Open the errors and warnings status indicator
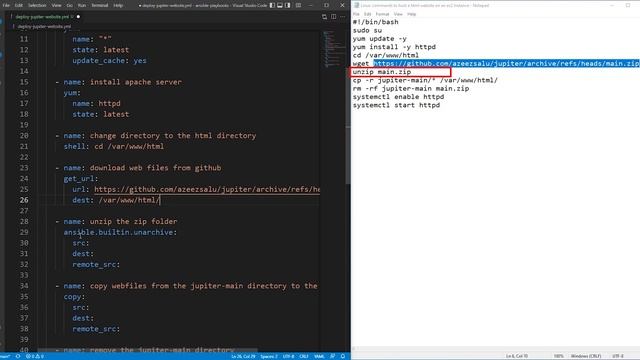 pos(34,356)
